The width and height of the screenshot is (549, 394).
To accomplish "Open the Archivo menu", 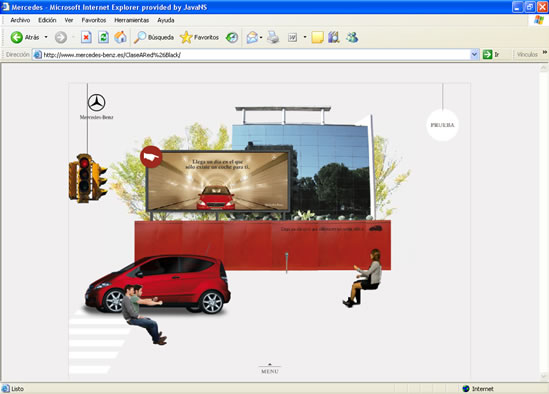I will [20, 20].
